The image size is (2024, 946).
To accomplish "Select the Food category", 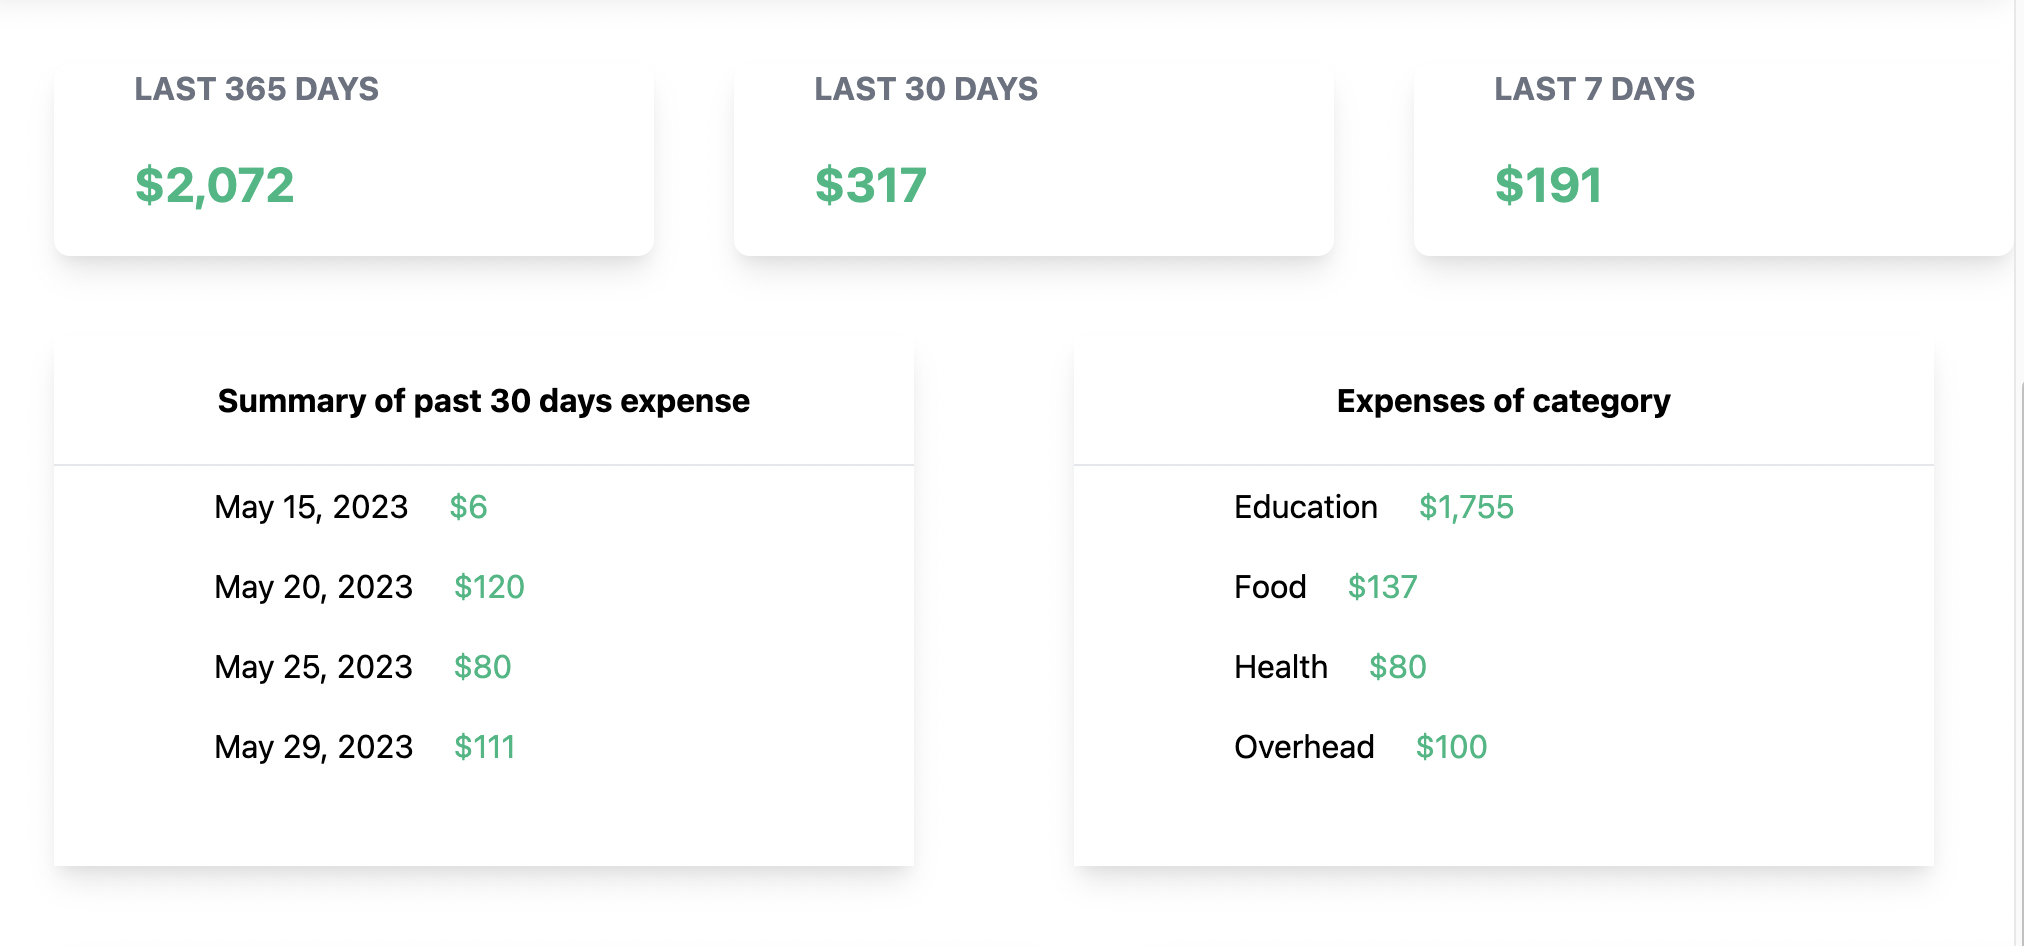I will 1269,587.
